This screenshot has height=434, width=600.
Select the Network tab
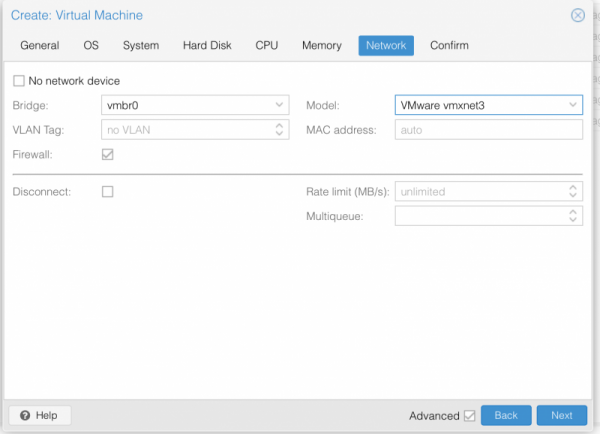pyautogui.click(x=386, y=46)
